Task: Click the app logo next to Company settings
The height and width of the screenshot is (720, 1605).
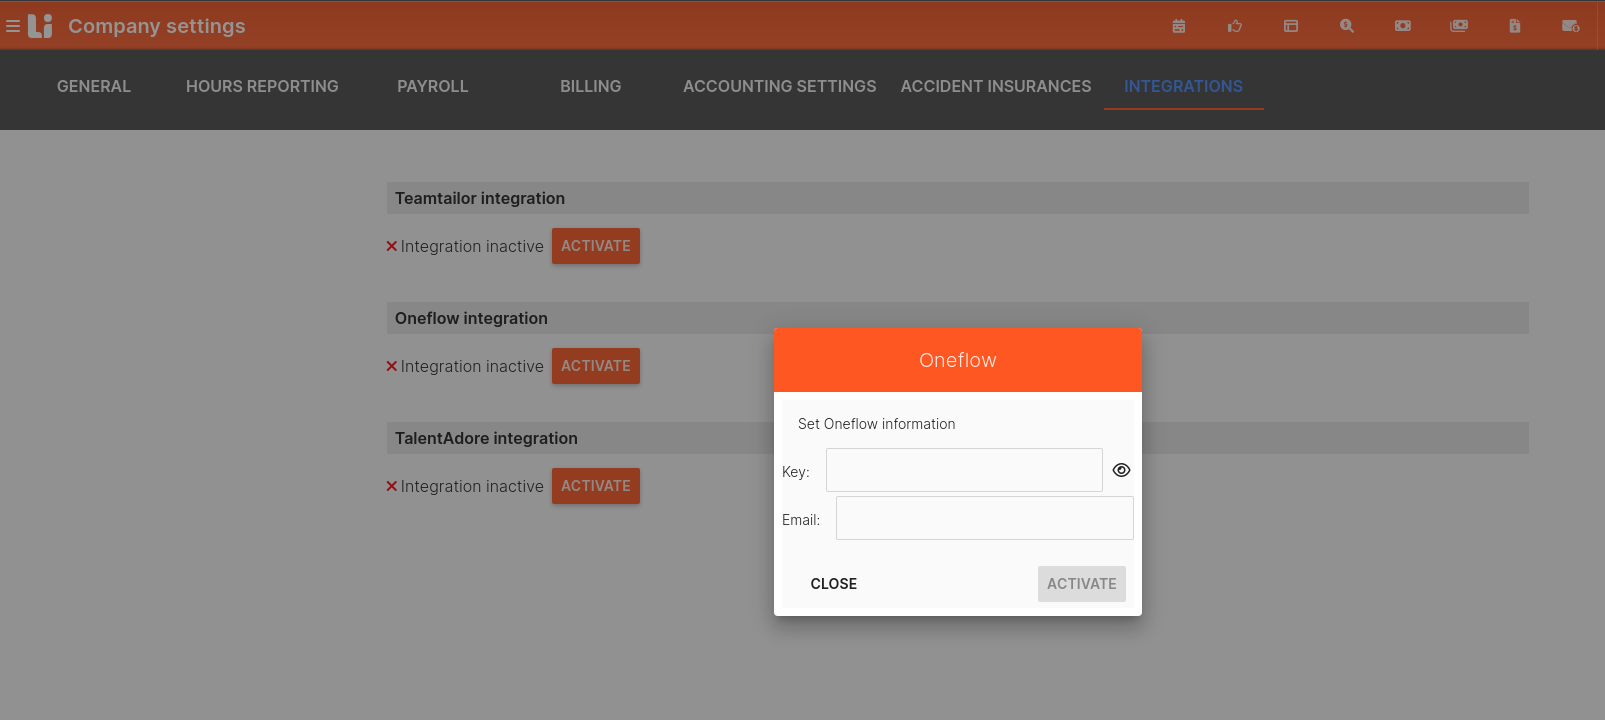Action: click(x=40, y=26)
